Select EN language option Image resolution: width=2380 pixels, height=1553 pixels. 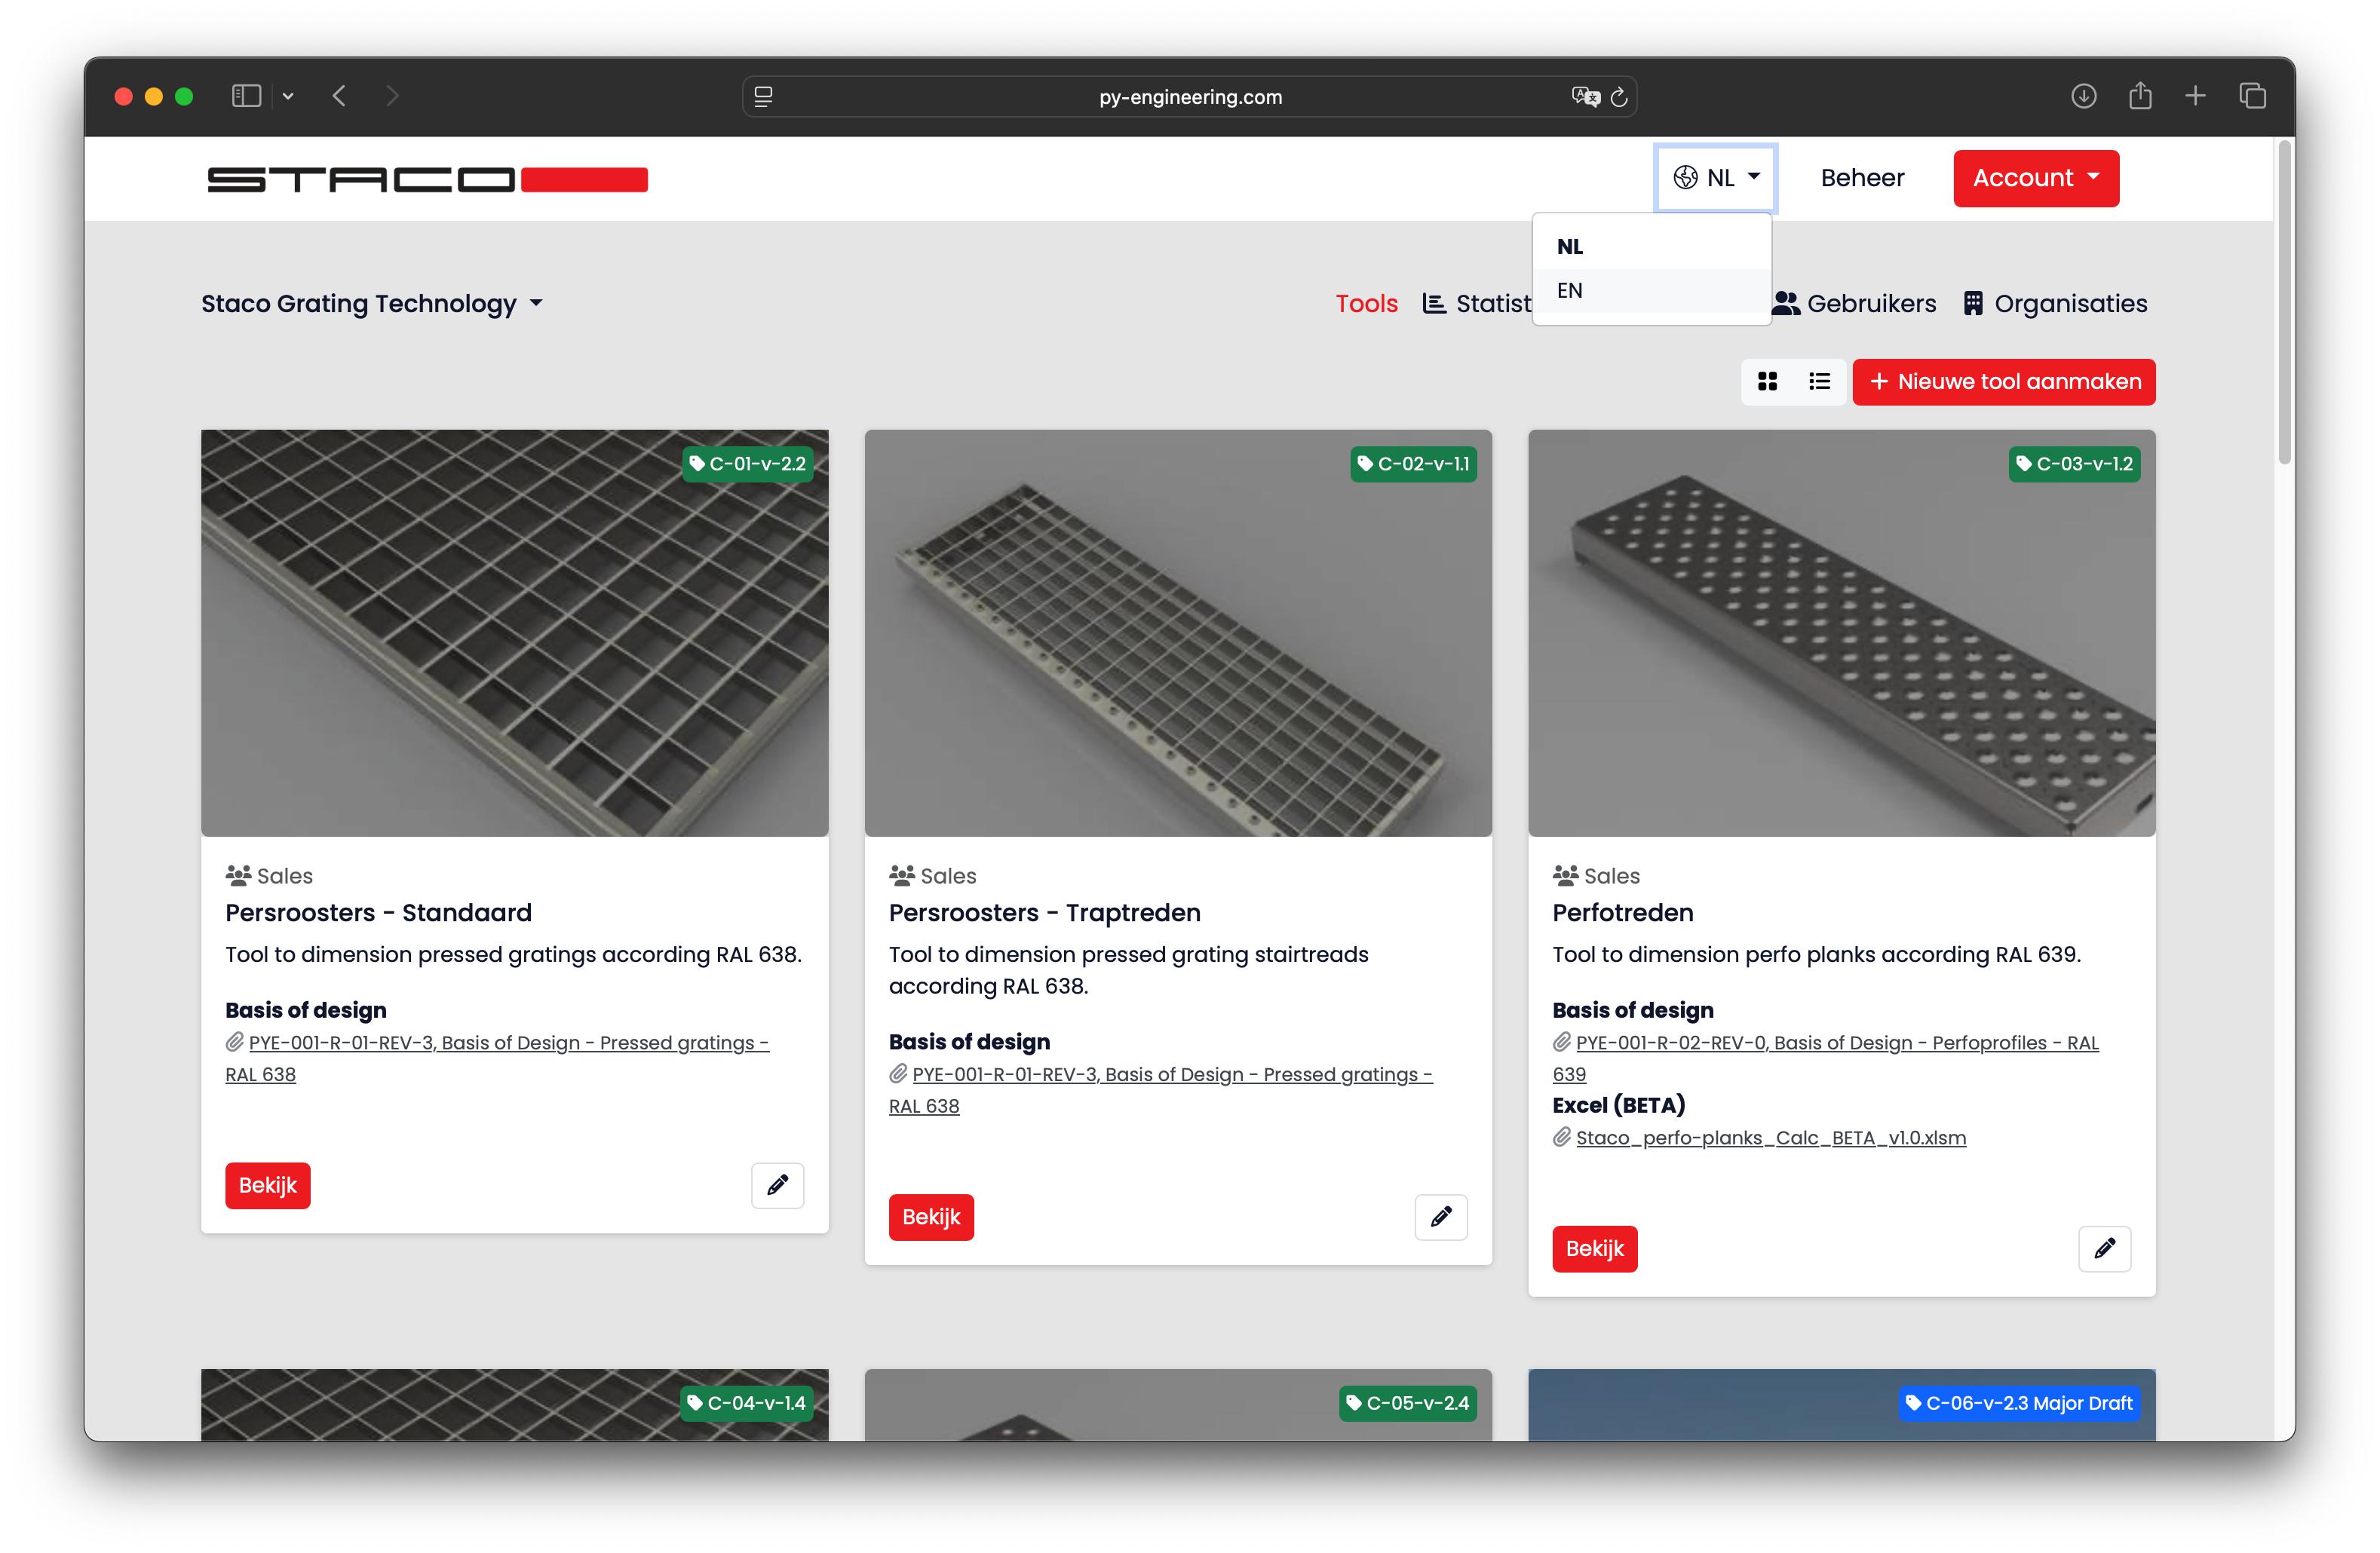1570,291
